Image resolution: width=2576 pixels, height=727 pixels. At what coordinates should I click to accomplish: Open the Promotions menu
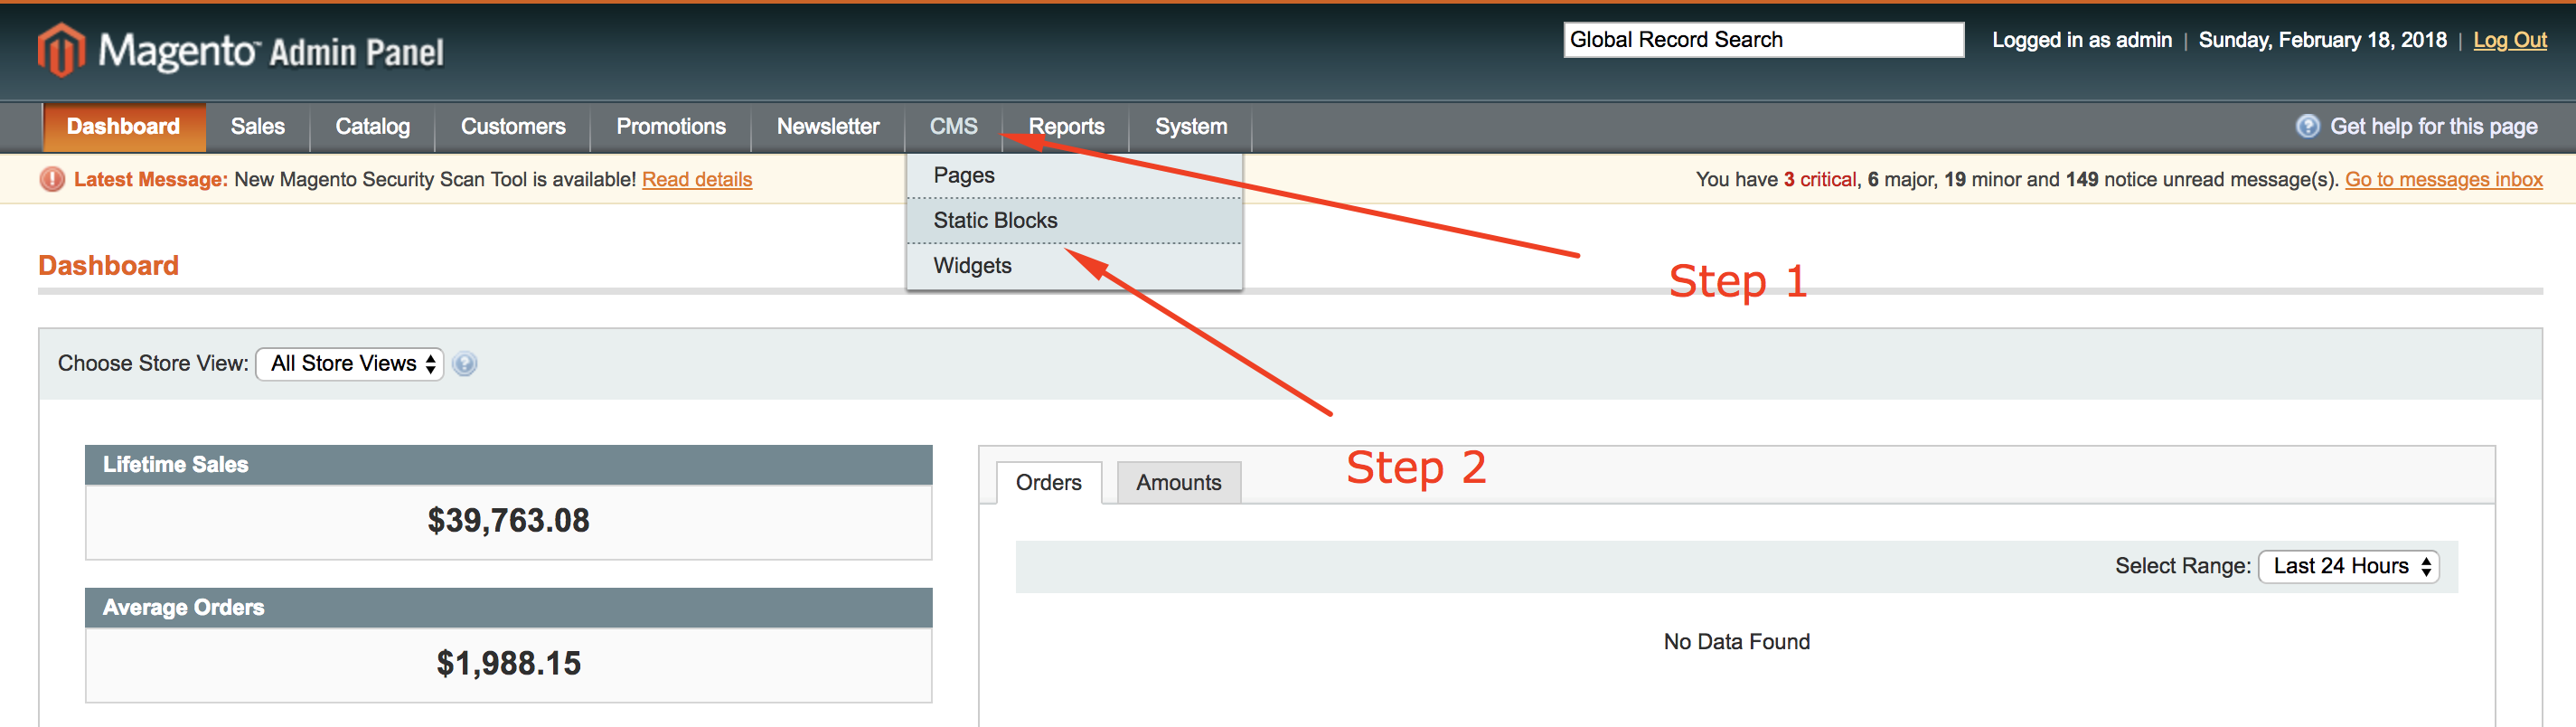(x=671, y=127)
